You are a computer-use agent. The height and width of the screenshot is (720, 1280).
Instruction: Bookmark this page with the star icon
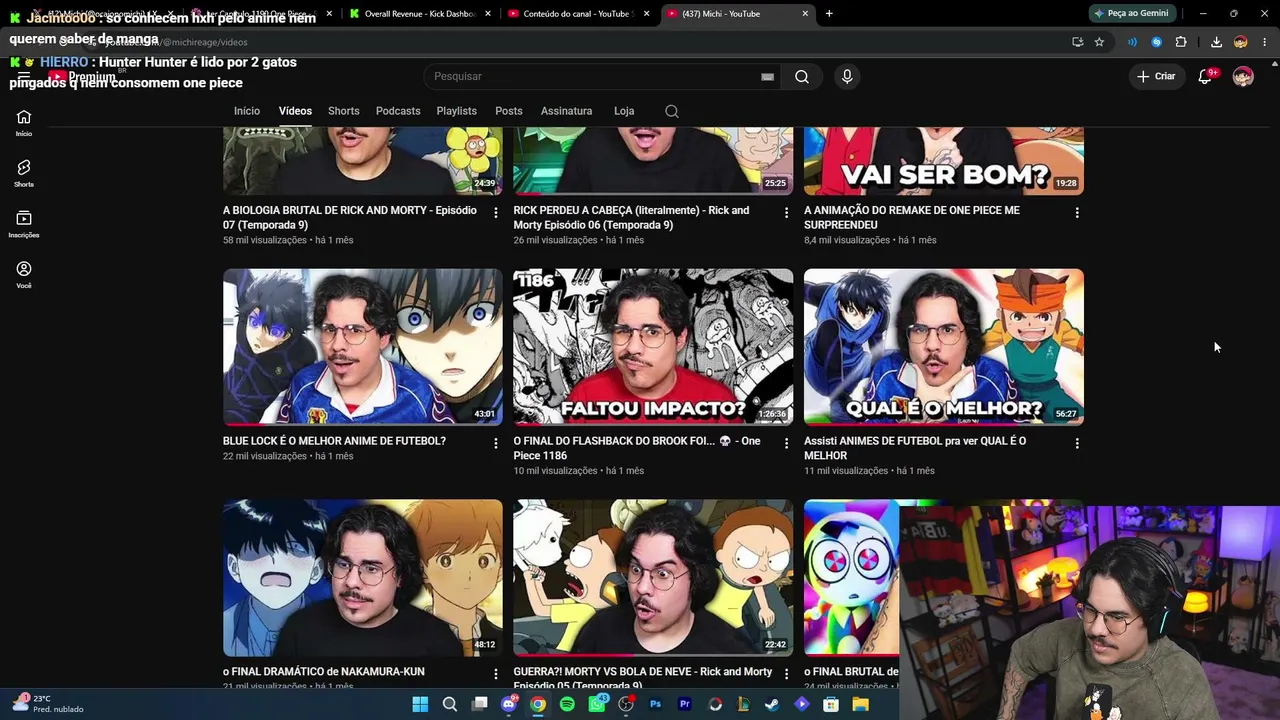tap(1099, 42)
